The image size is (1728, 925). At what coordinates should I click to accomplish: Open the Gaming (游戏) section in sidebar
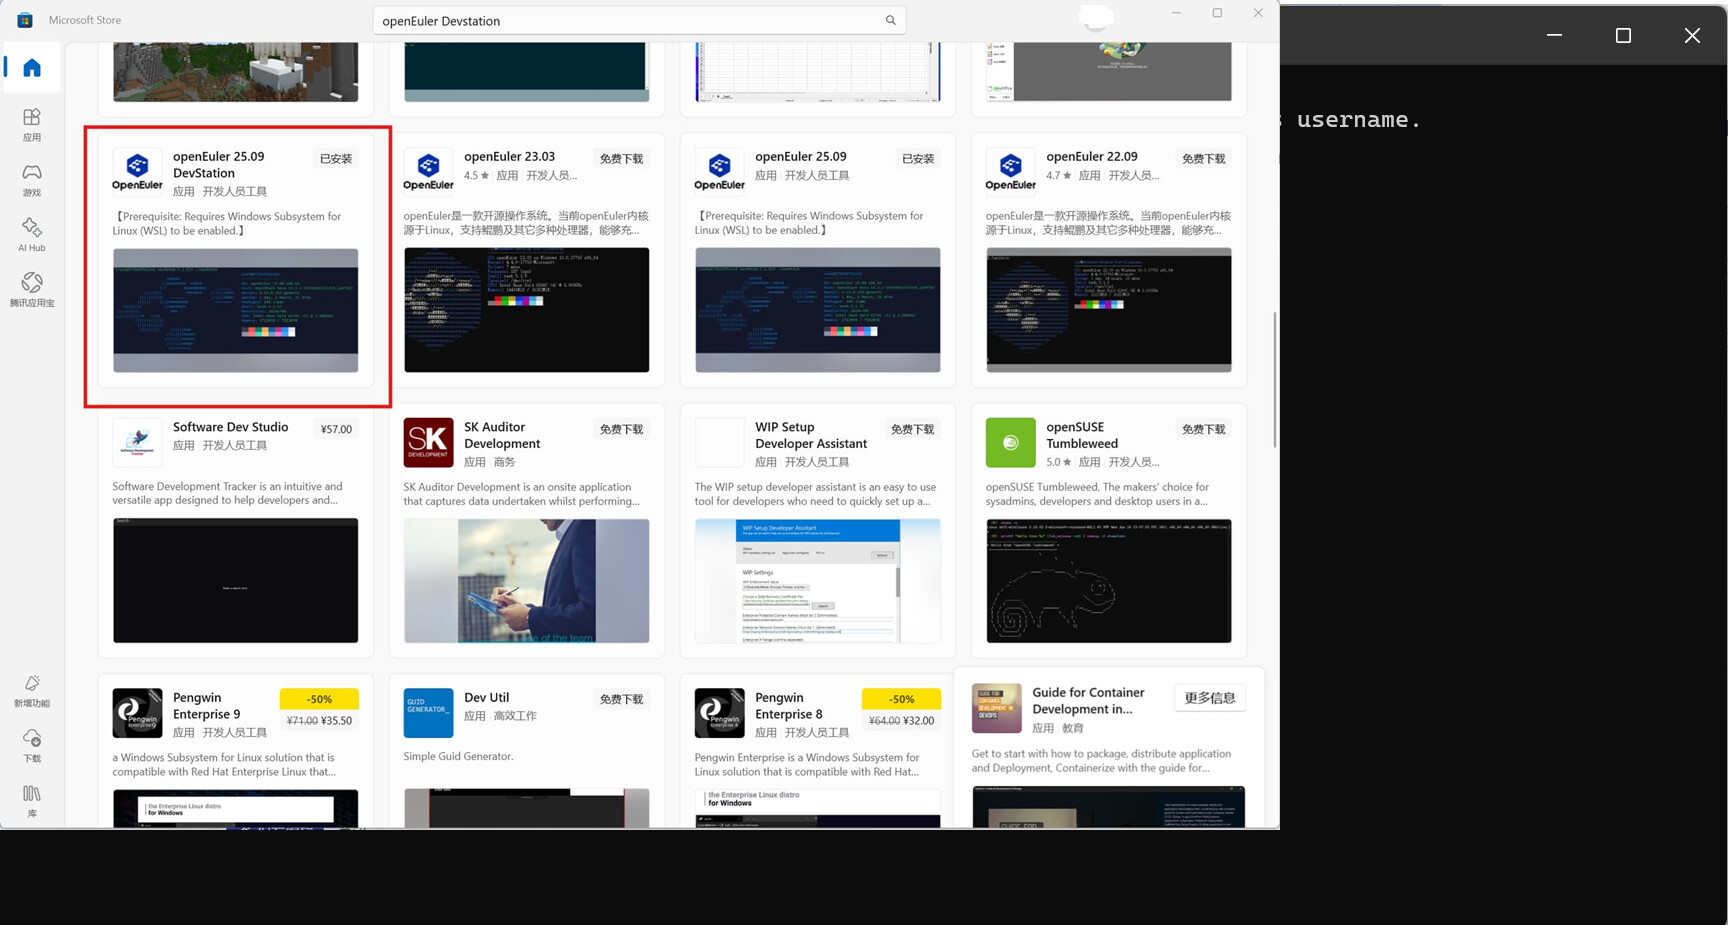point(32,179)
